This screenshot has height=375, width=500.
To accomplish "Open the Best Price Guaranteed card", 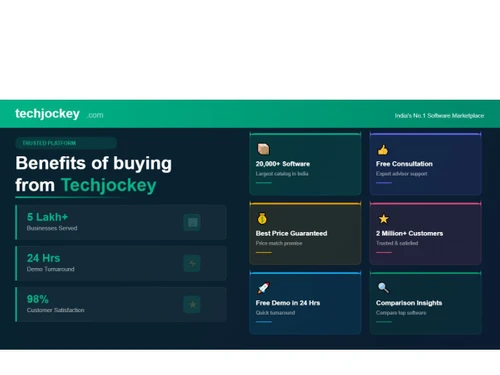I will [305, 233].
